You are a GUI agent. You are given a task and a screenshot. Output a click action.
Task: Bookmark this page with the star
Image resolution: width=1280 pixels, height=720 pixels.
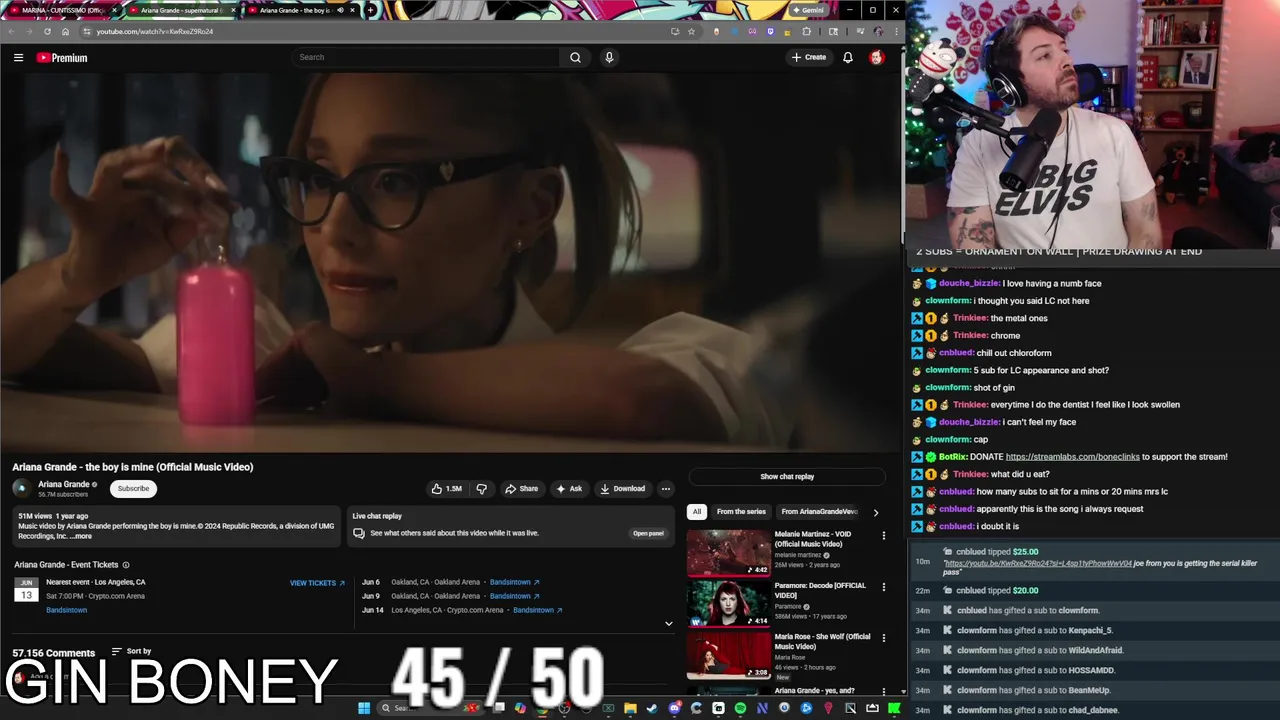click(691, 31)
